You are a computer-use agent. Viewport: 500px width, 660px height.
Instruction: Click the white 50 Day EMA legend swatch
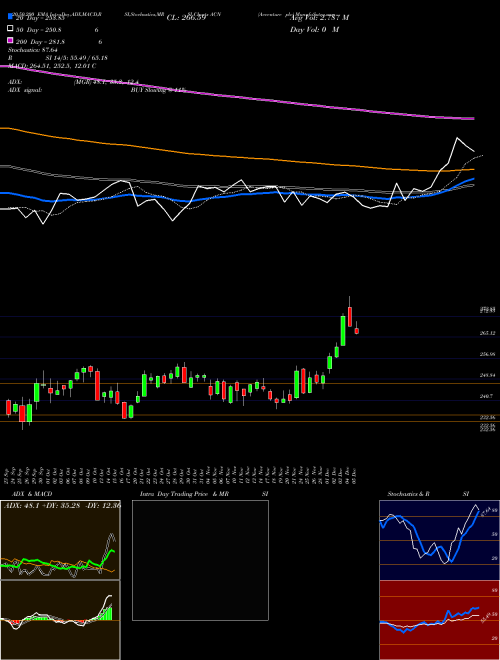10,29
